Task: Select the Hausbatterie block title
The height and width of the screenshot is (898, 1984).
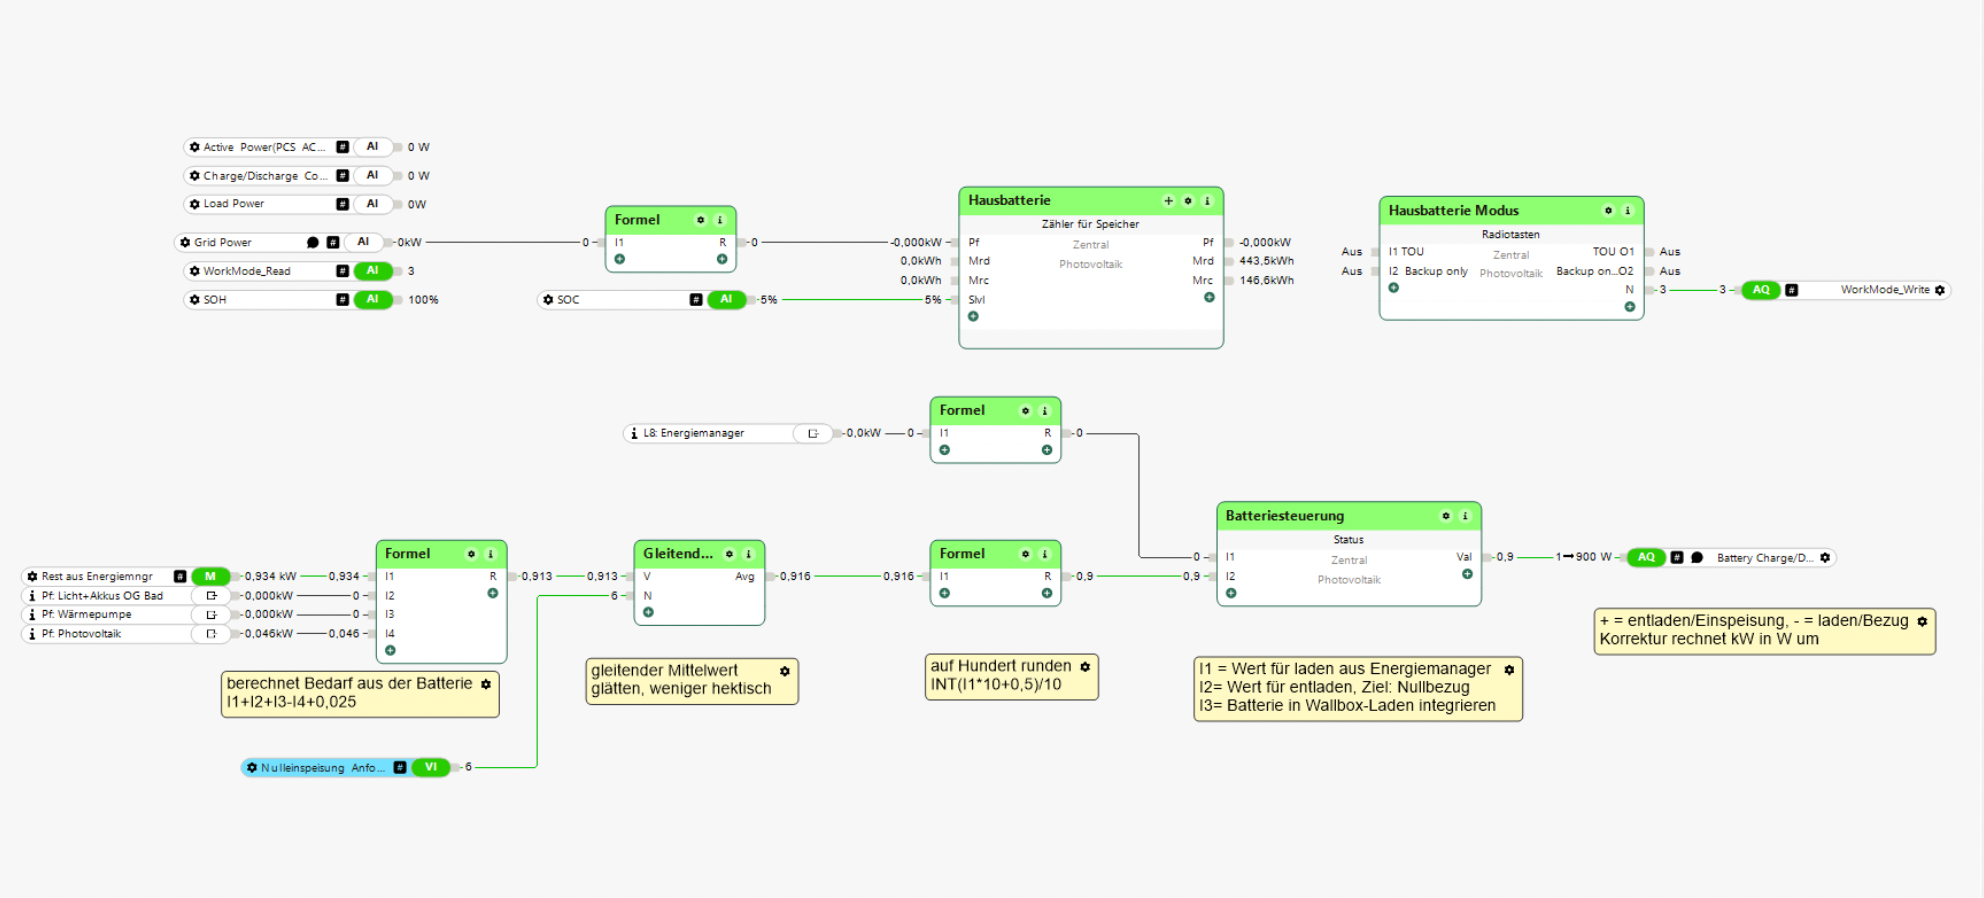Action: tap(1009, 201)
